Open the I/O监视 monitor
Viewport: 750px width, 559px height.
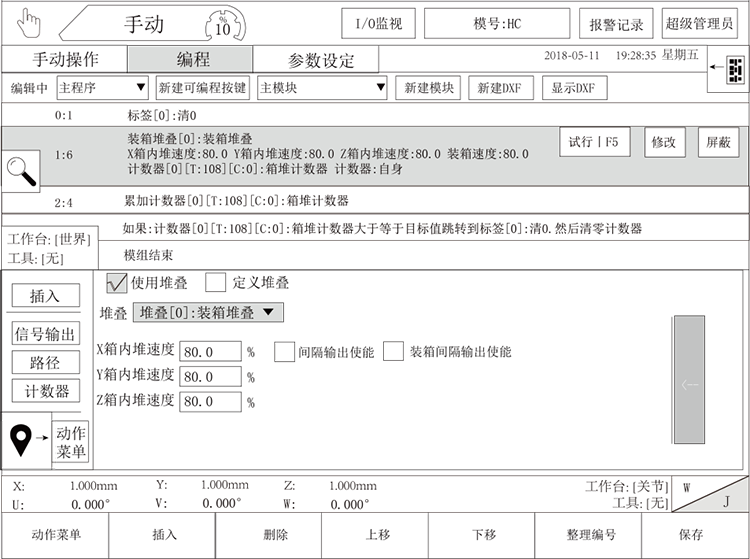[379, 23]
